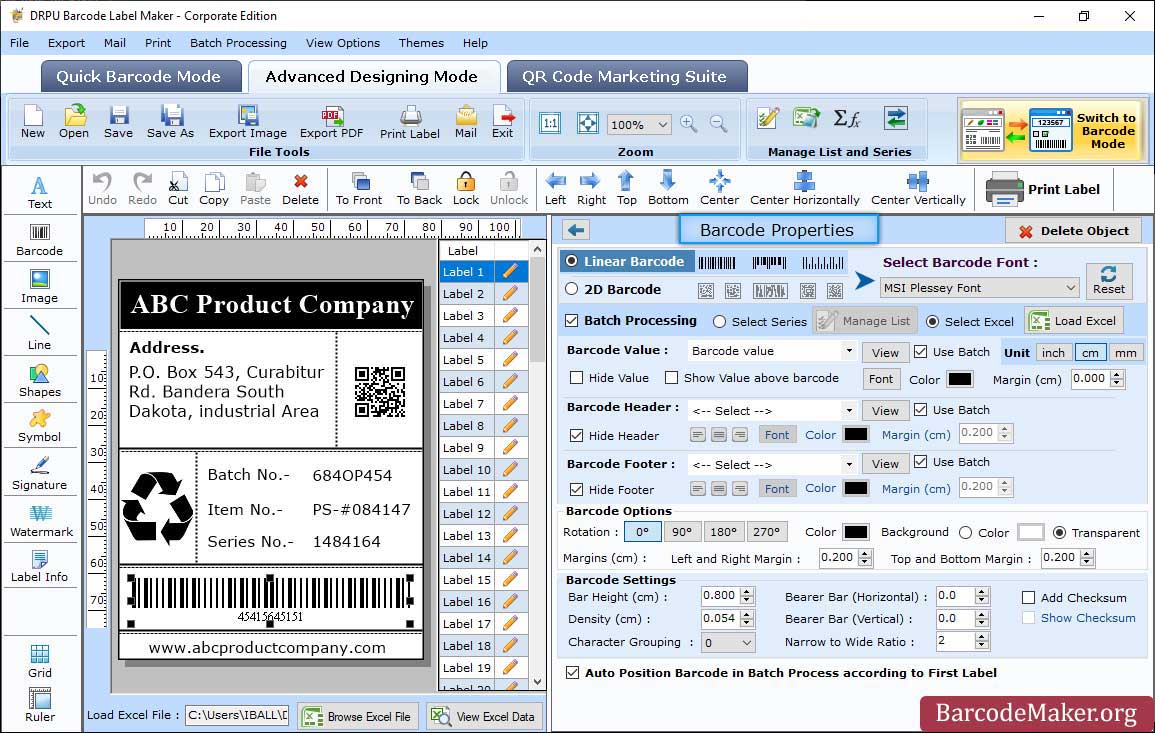Open the Σfx series function tool
Image resolution: width=1155 pixels, height=733 pixels.
(x=847, y=118)
